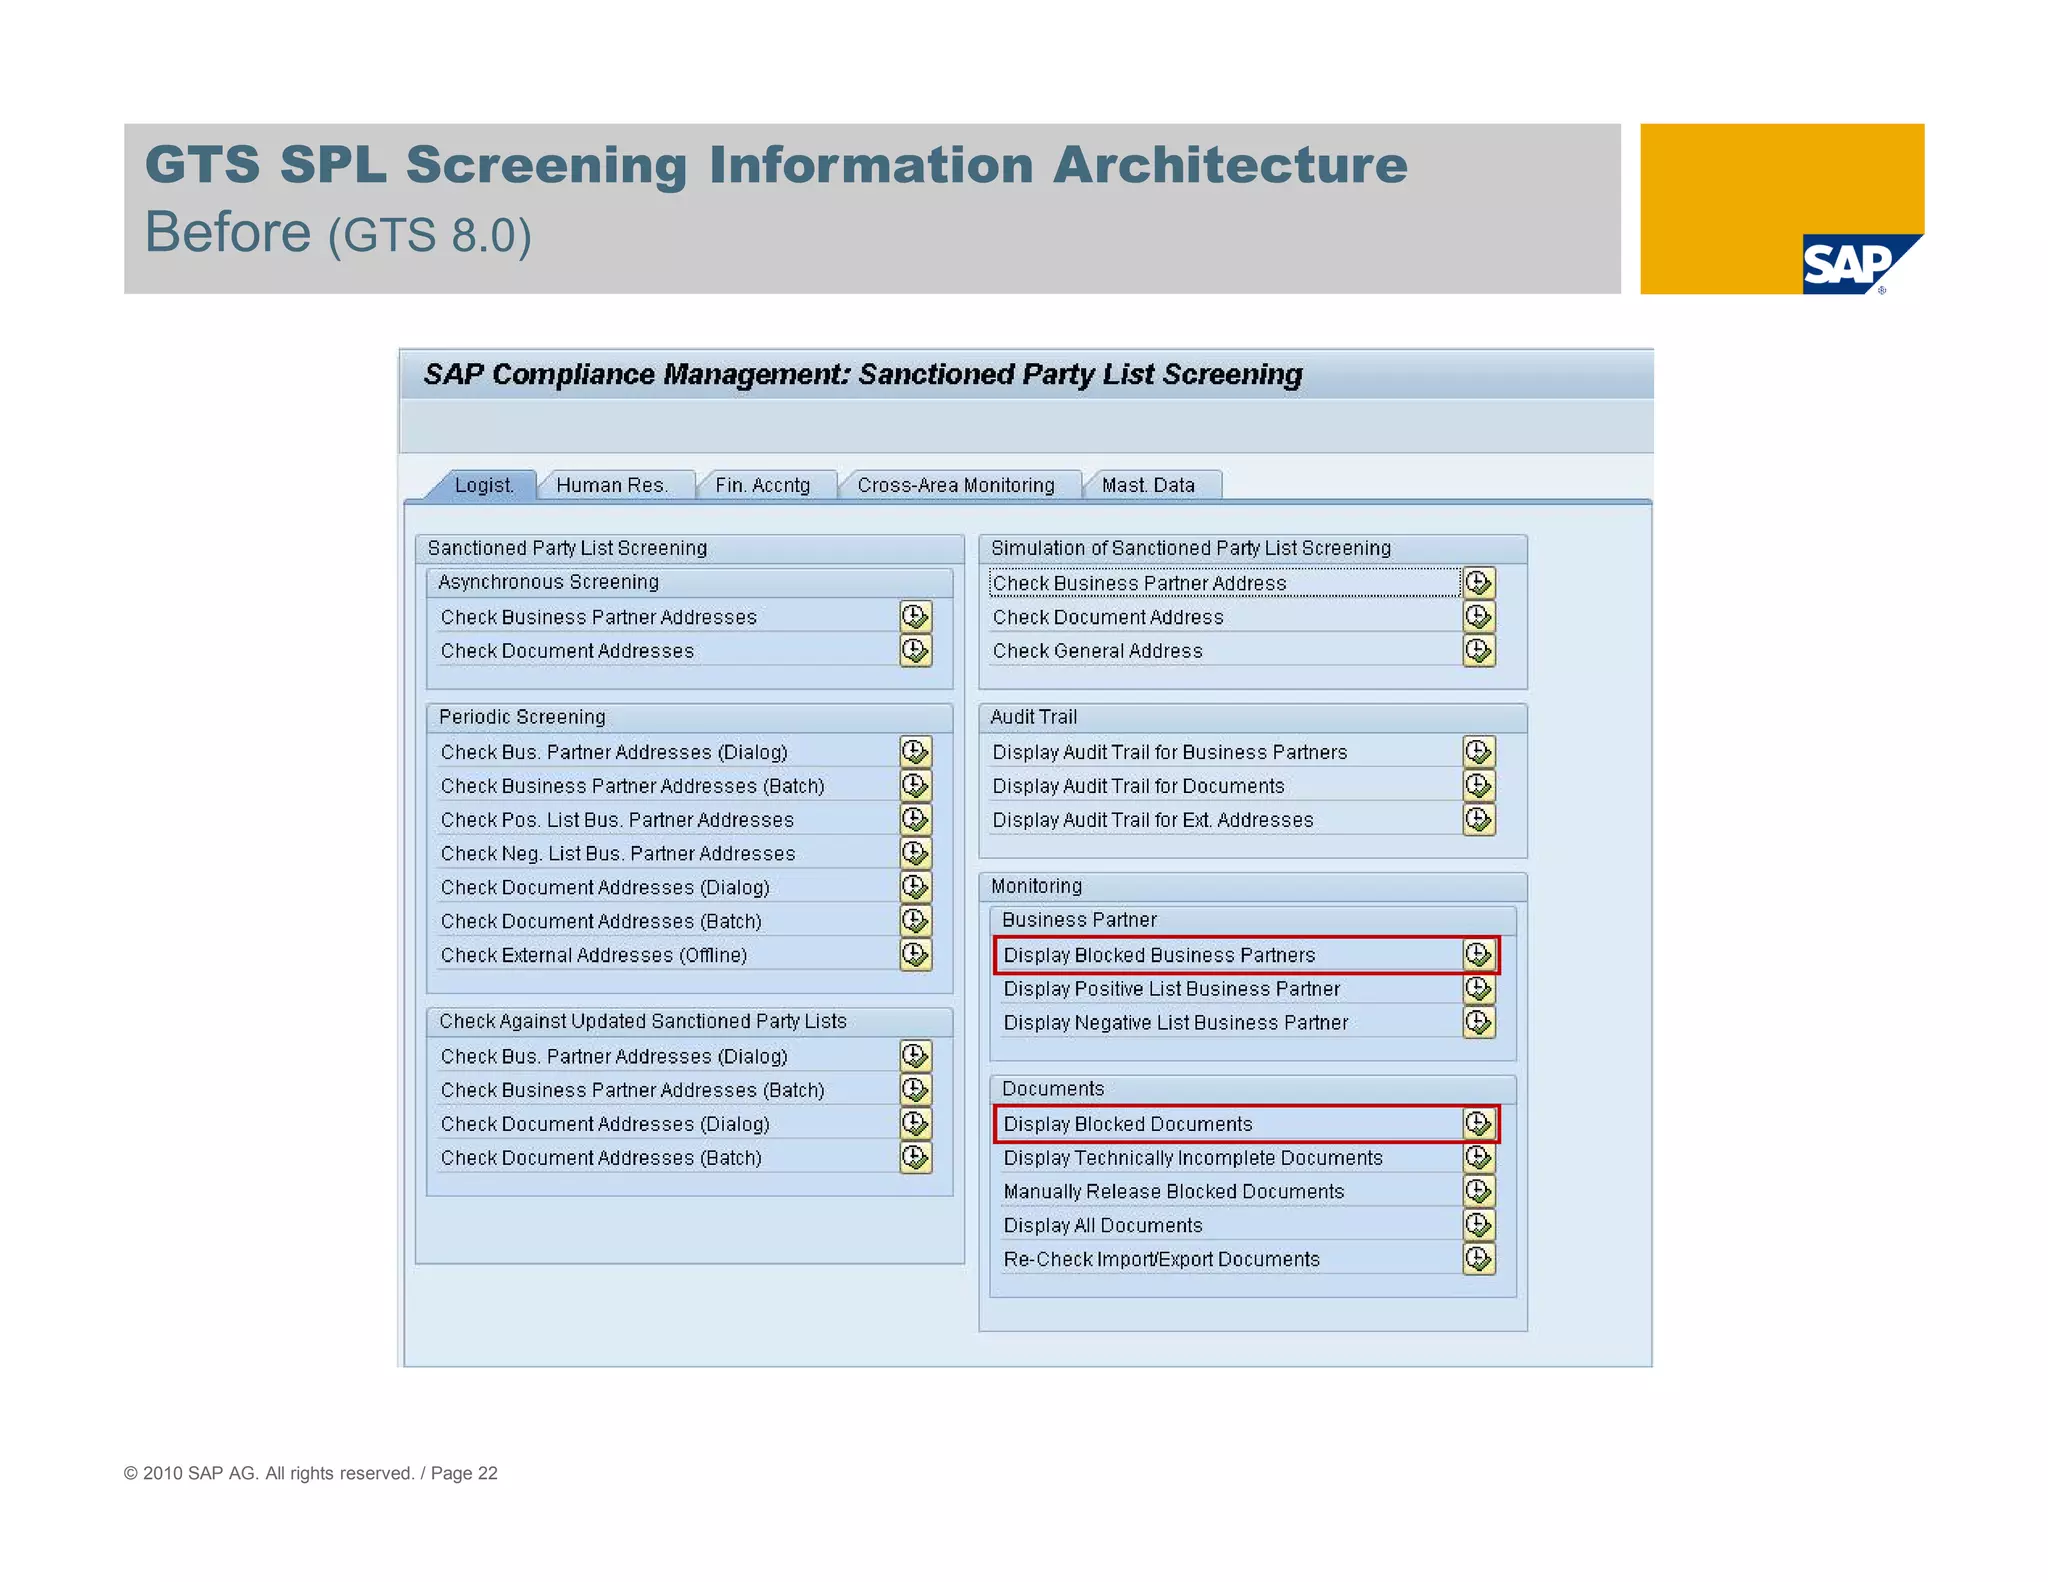The image size is (2048, 1582).
Task: Execute icon for Display Technically Incomplete Documents
Action: coord(1479,1158)
